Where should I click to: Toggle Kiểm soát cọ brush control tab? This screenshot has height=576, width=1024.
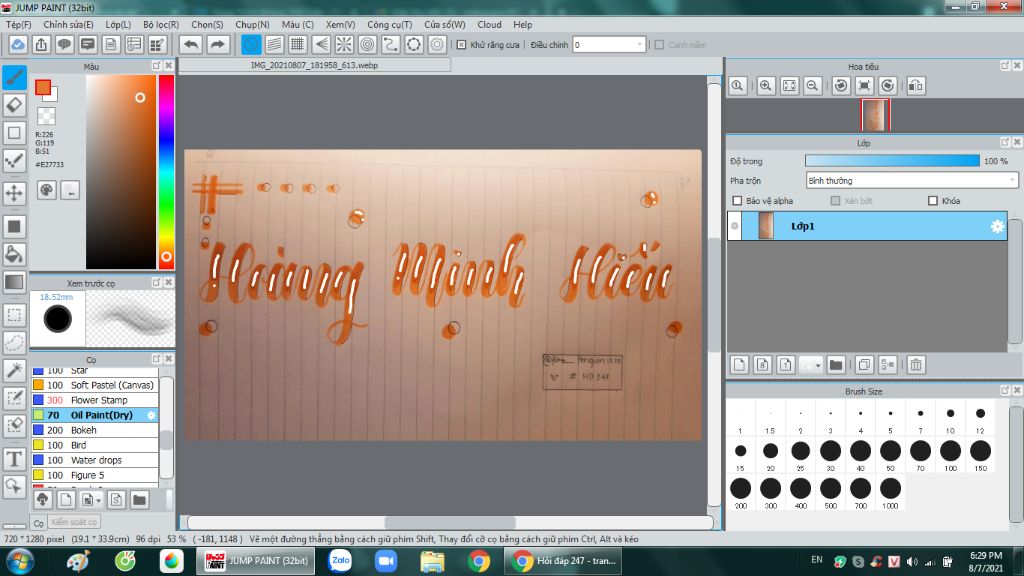point(74,522)
